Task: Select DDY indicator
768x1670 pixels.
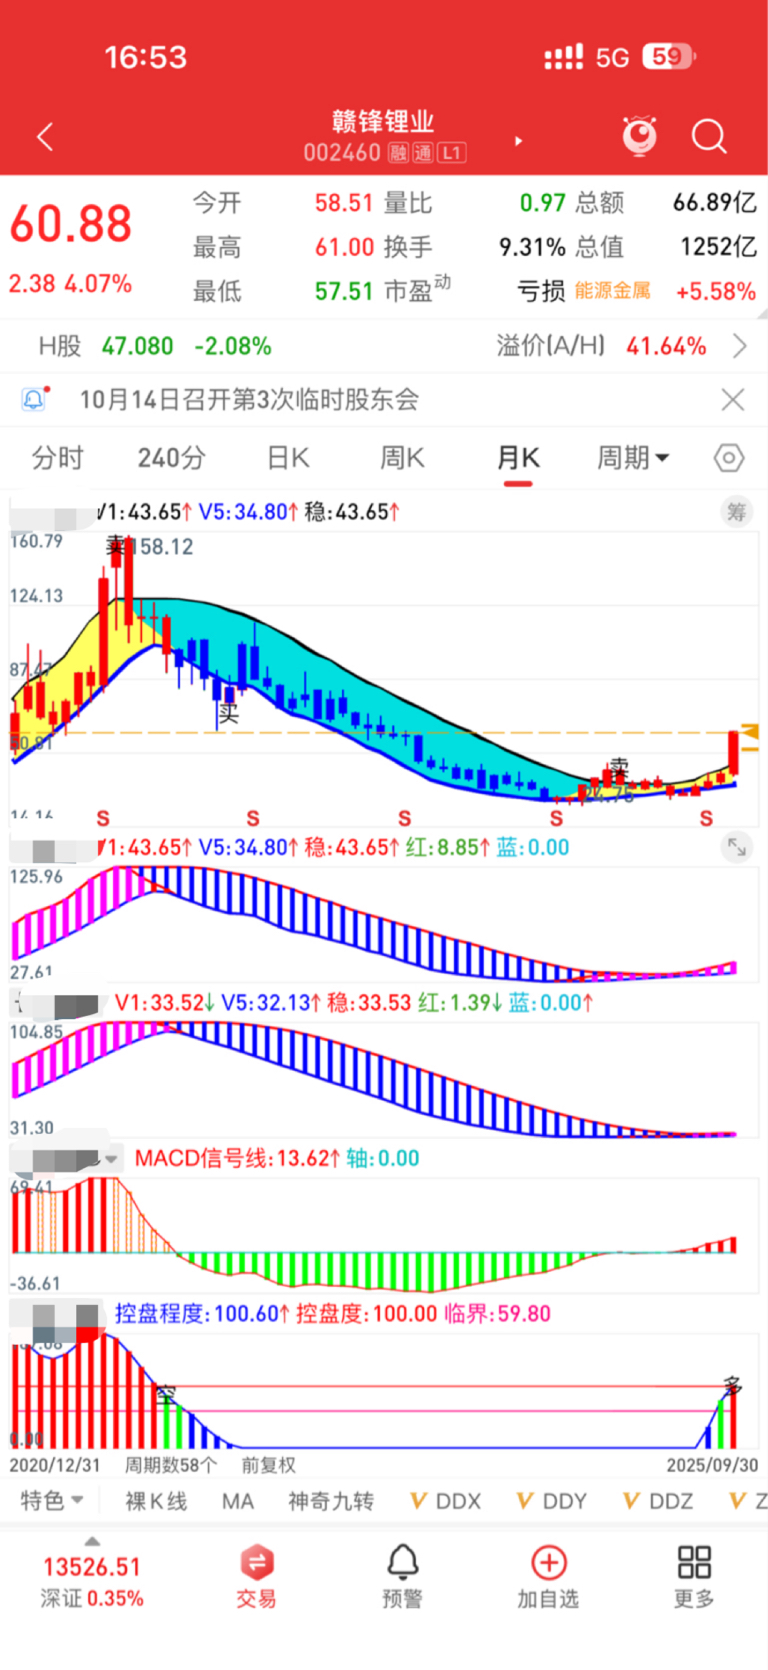Action: 552,1501
